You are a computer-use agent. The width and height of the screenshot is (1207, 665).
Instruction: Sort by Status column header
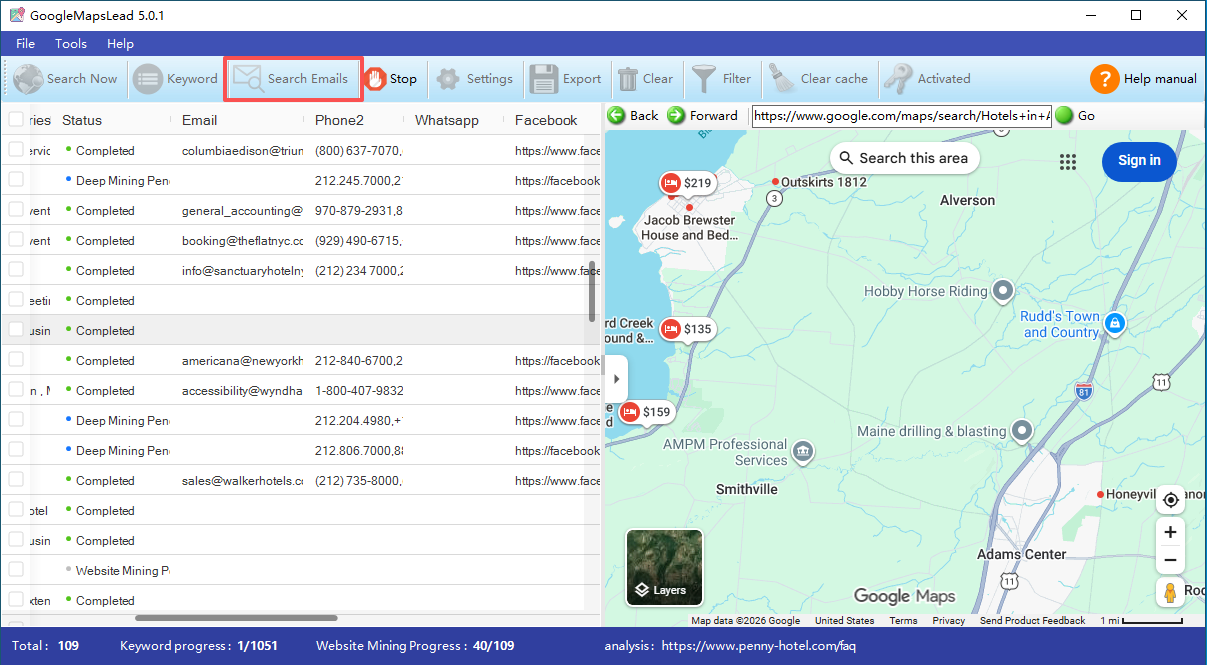[82, 120]
